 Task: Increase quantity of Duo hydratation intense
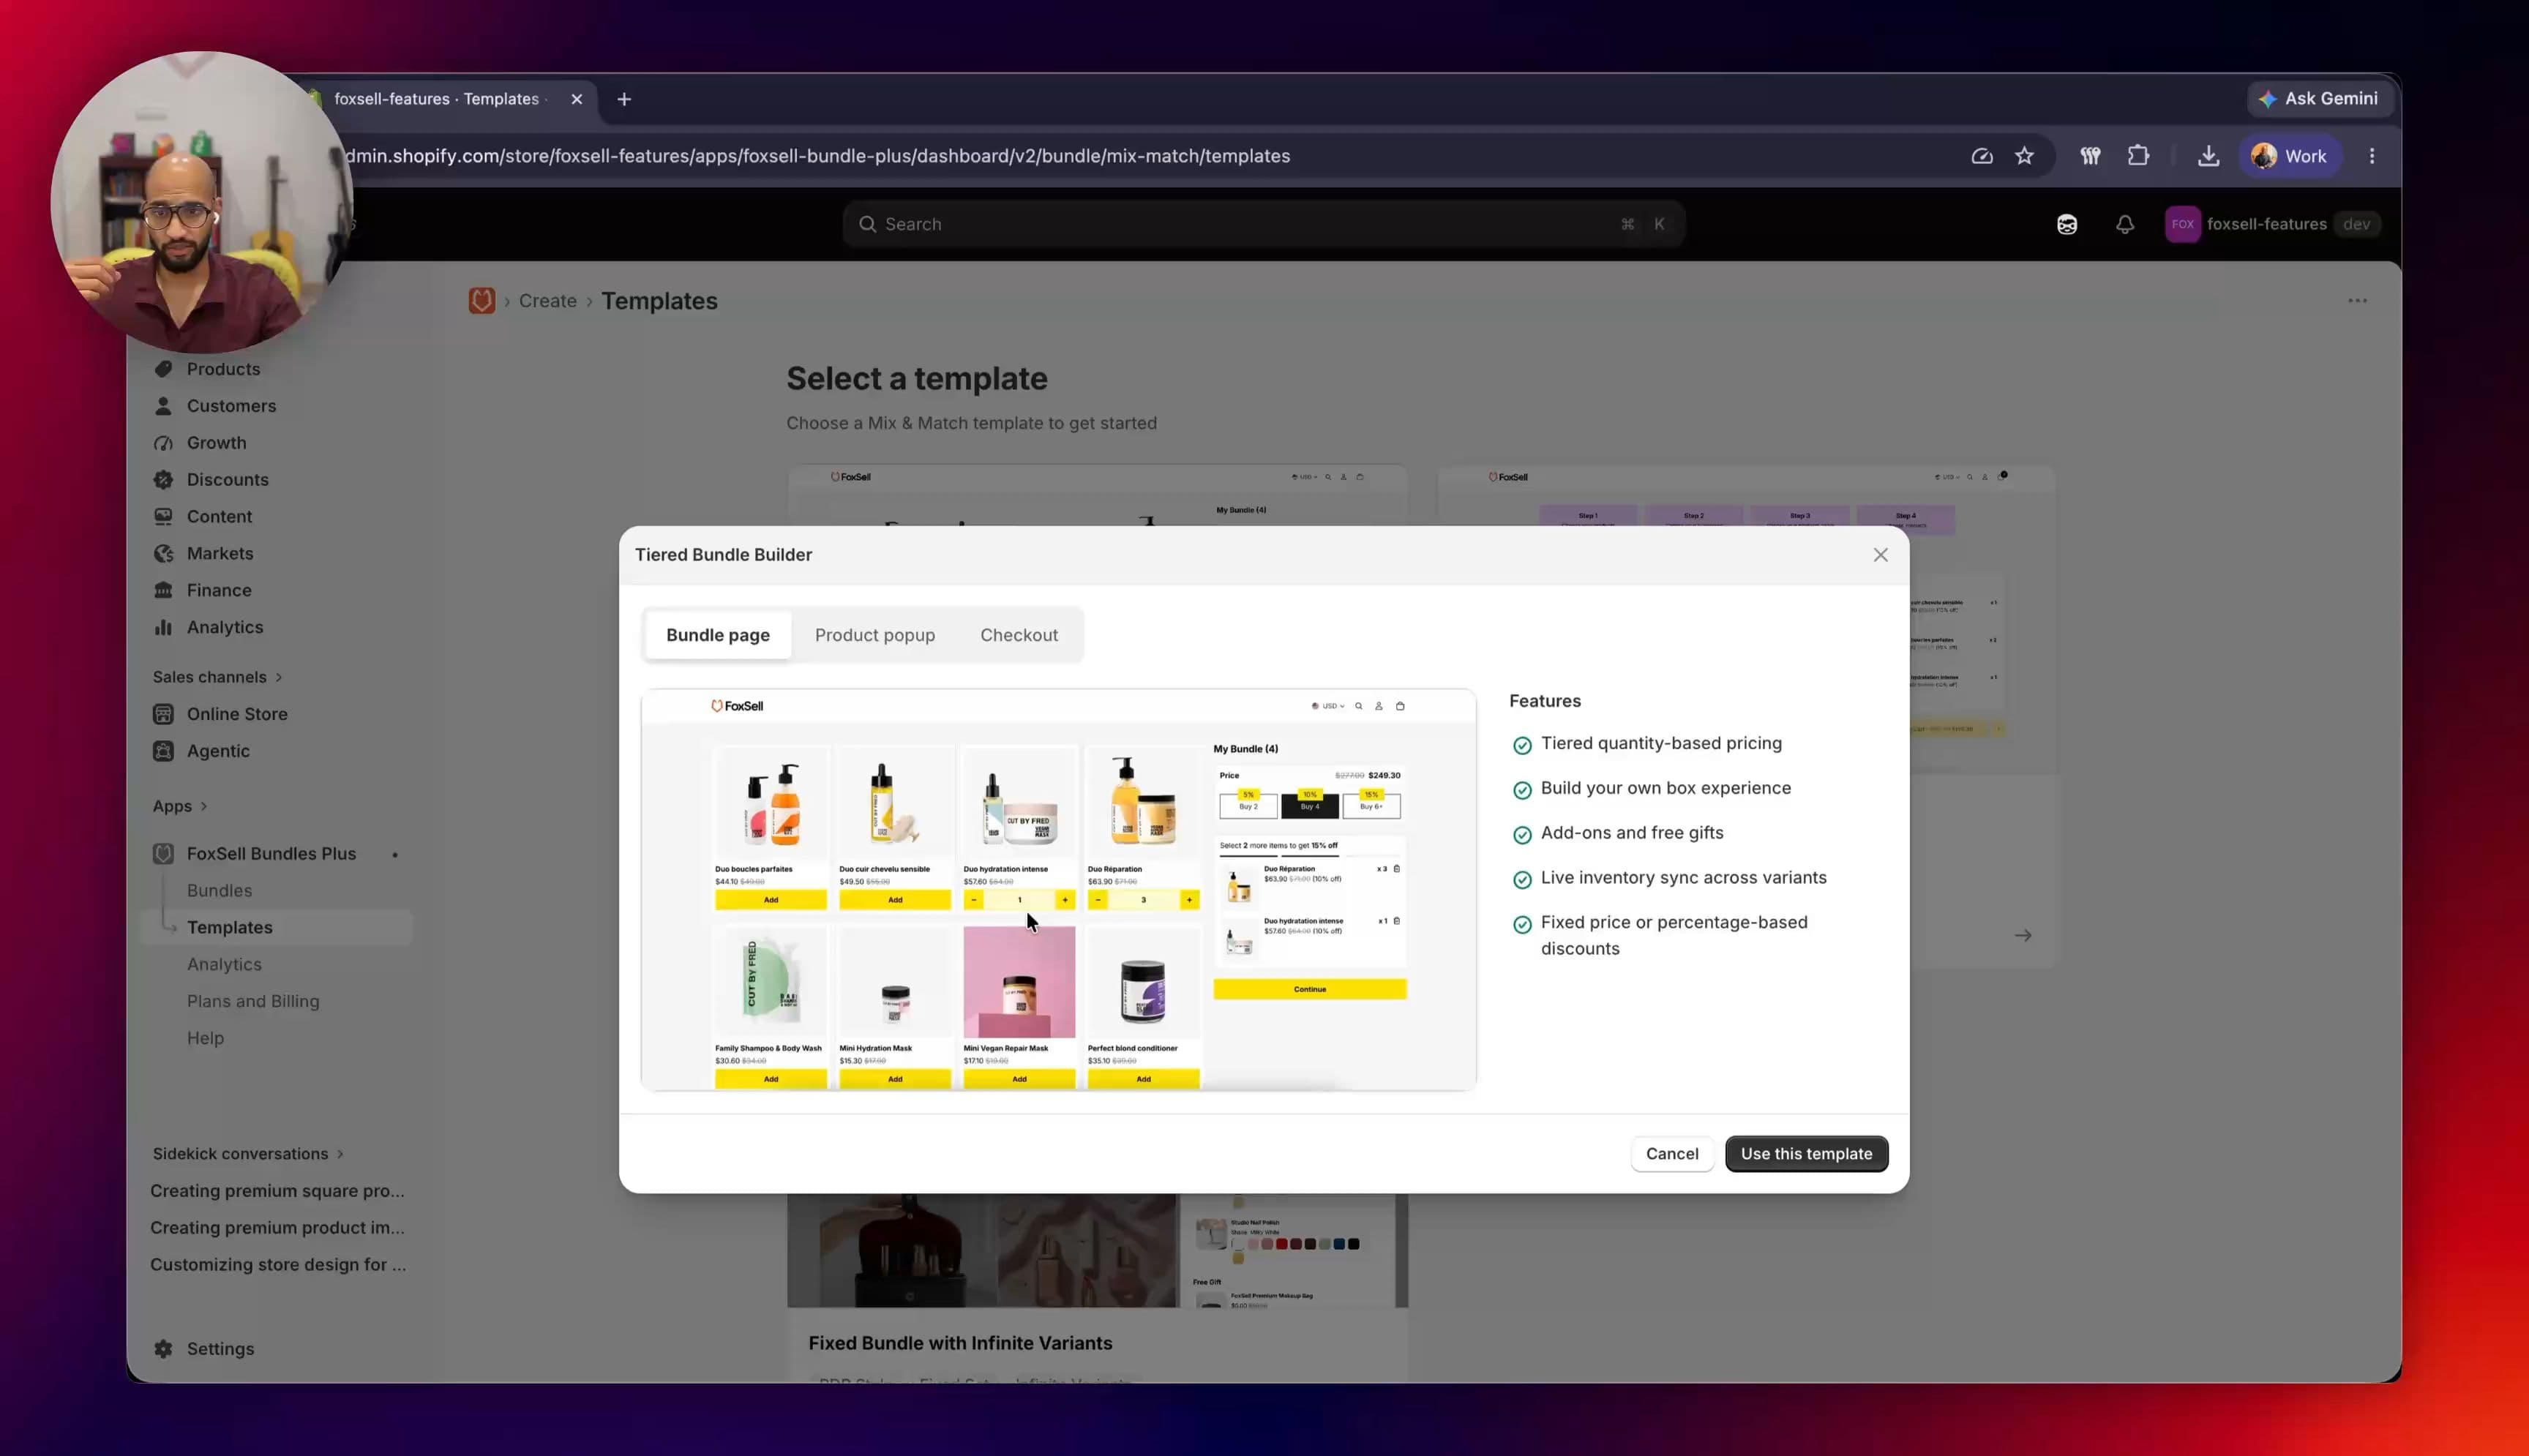1064,900
